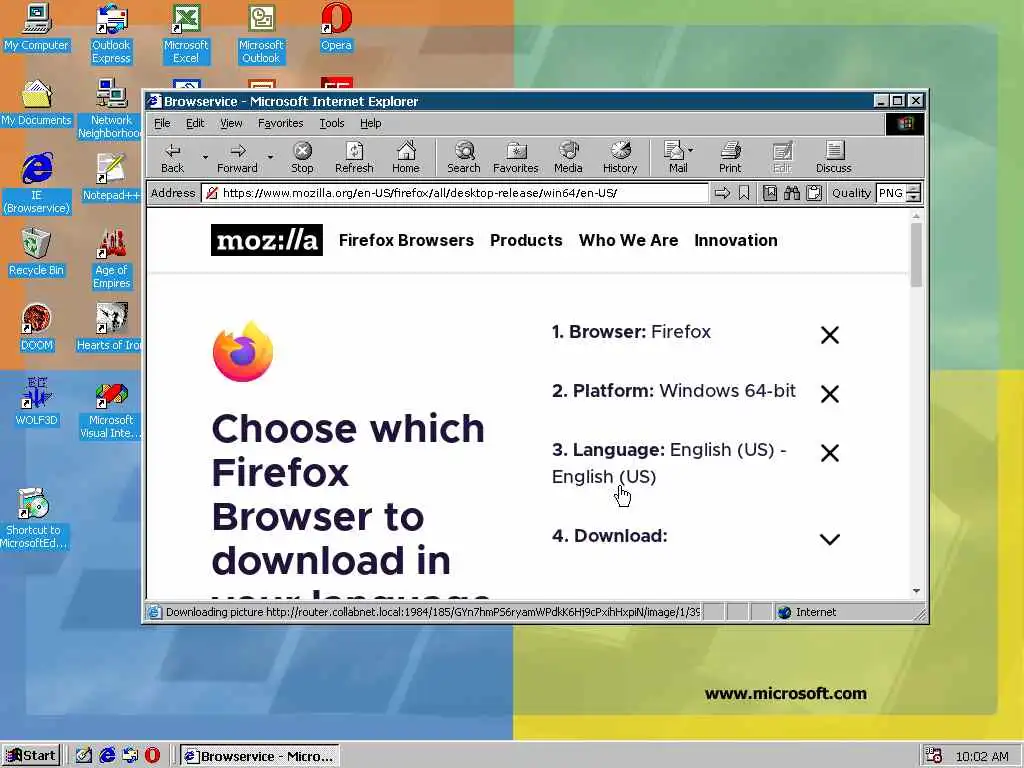Screen dimensions: 1024x768
Task: Open the Start menu
Action: tap(31, 756)
